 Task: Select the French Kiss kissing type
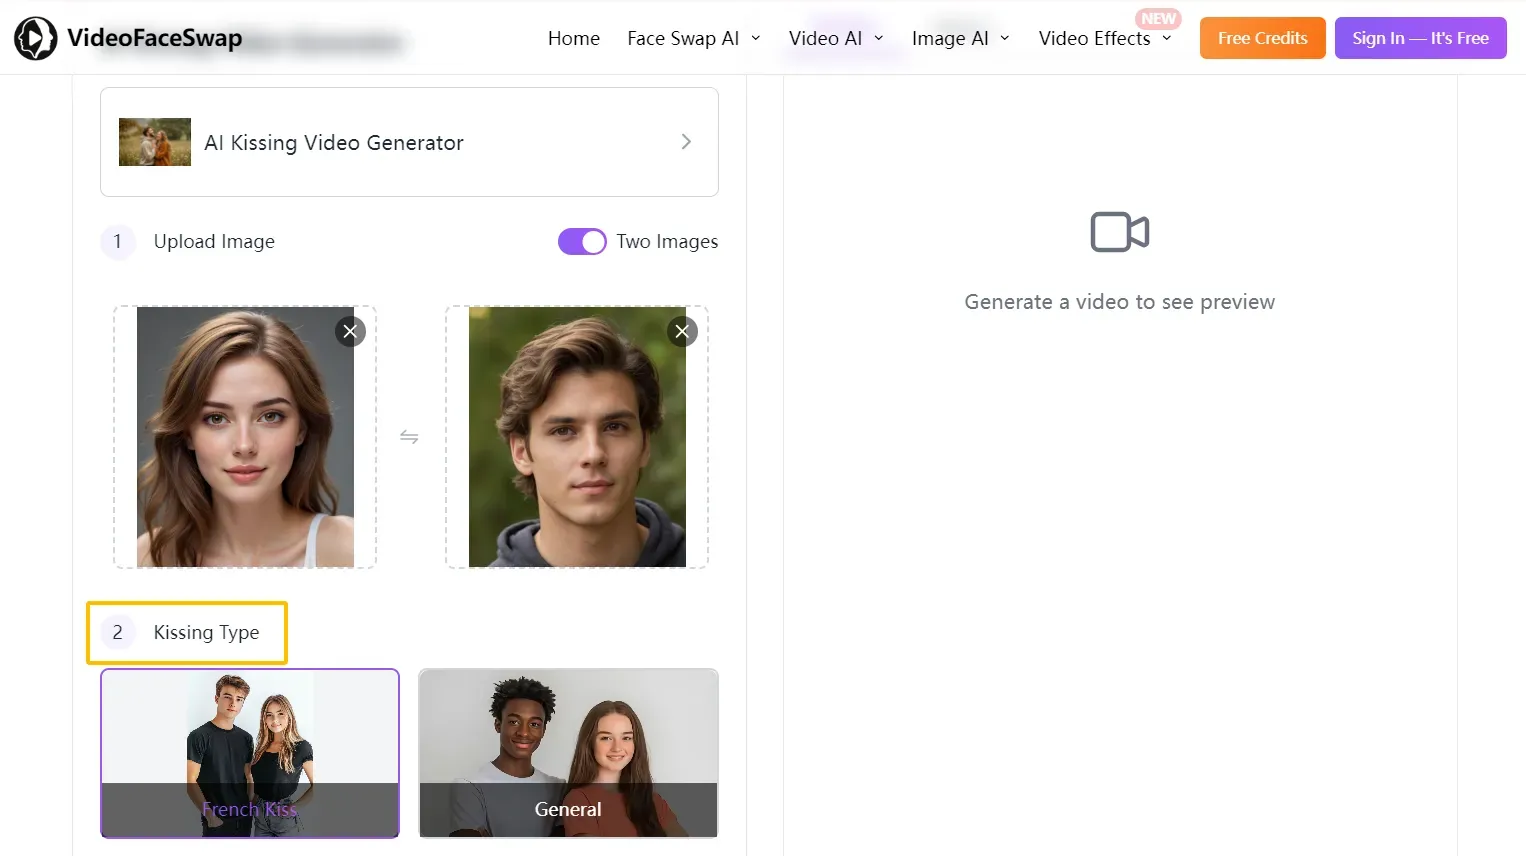249,753
